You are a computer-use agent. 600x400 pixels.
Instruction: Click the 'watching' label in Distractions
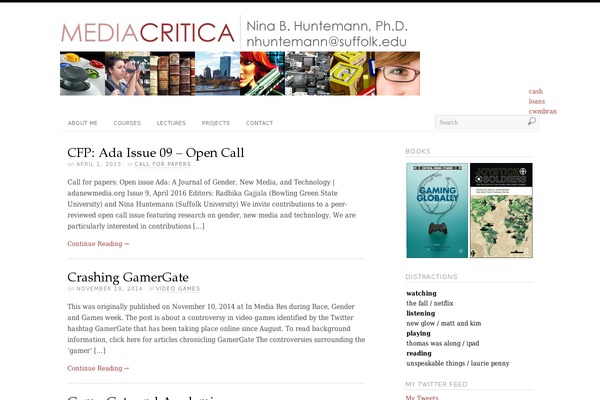(421, 293)
